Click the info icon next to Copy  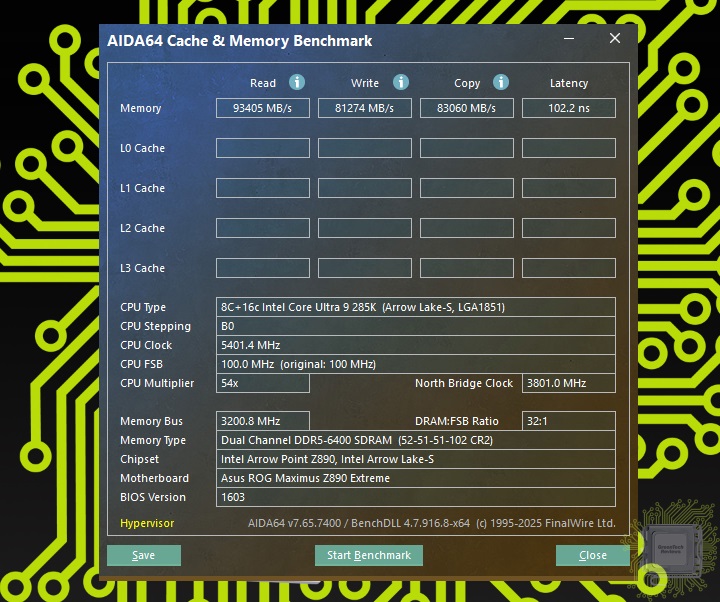tap(501, 83)
